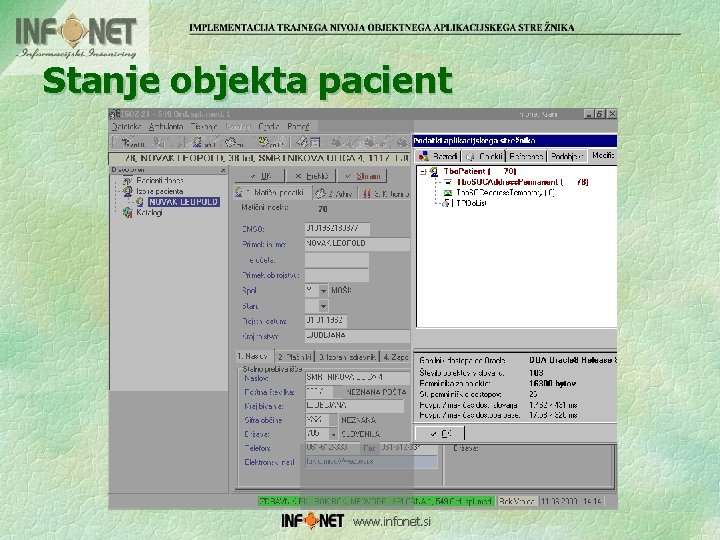Select Pacienti danes tree entry
Viewport: 720px width, 540px height.
(159, 180)
